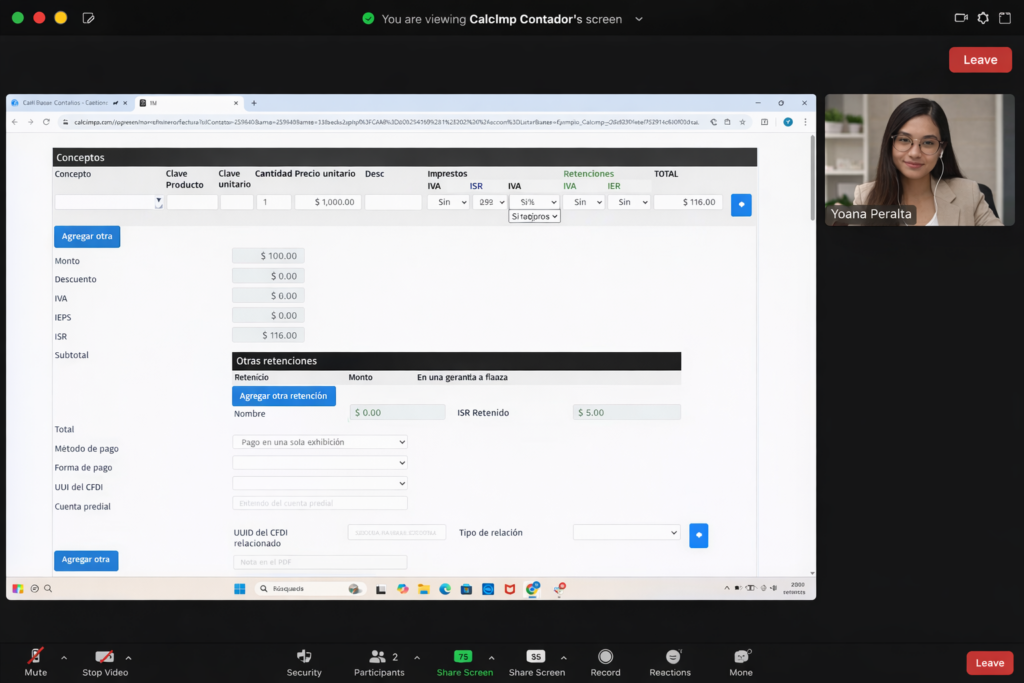Viewport: 1024px width, 683px height.
Task: Expand the audio options arrow next to Mute
Action: point(64,657)
